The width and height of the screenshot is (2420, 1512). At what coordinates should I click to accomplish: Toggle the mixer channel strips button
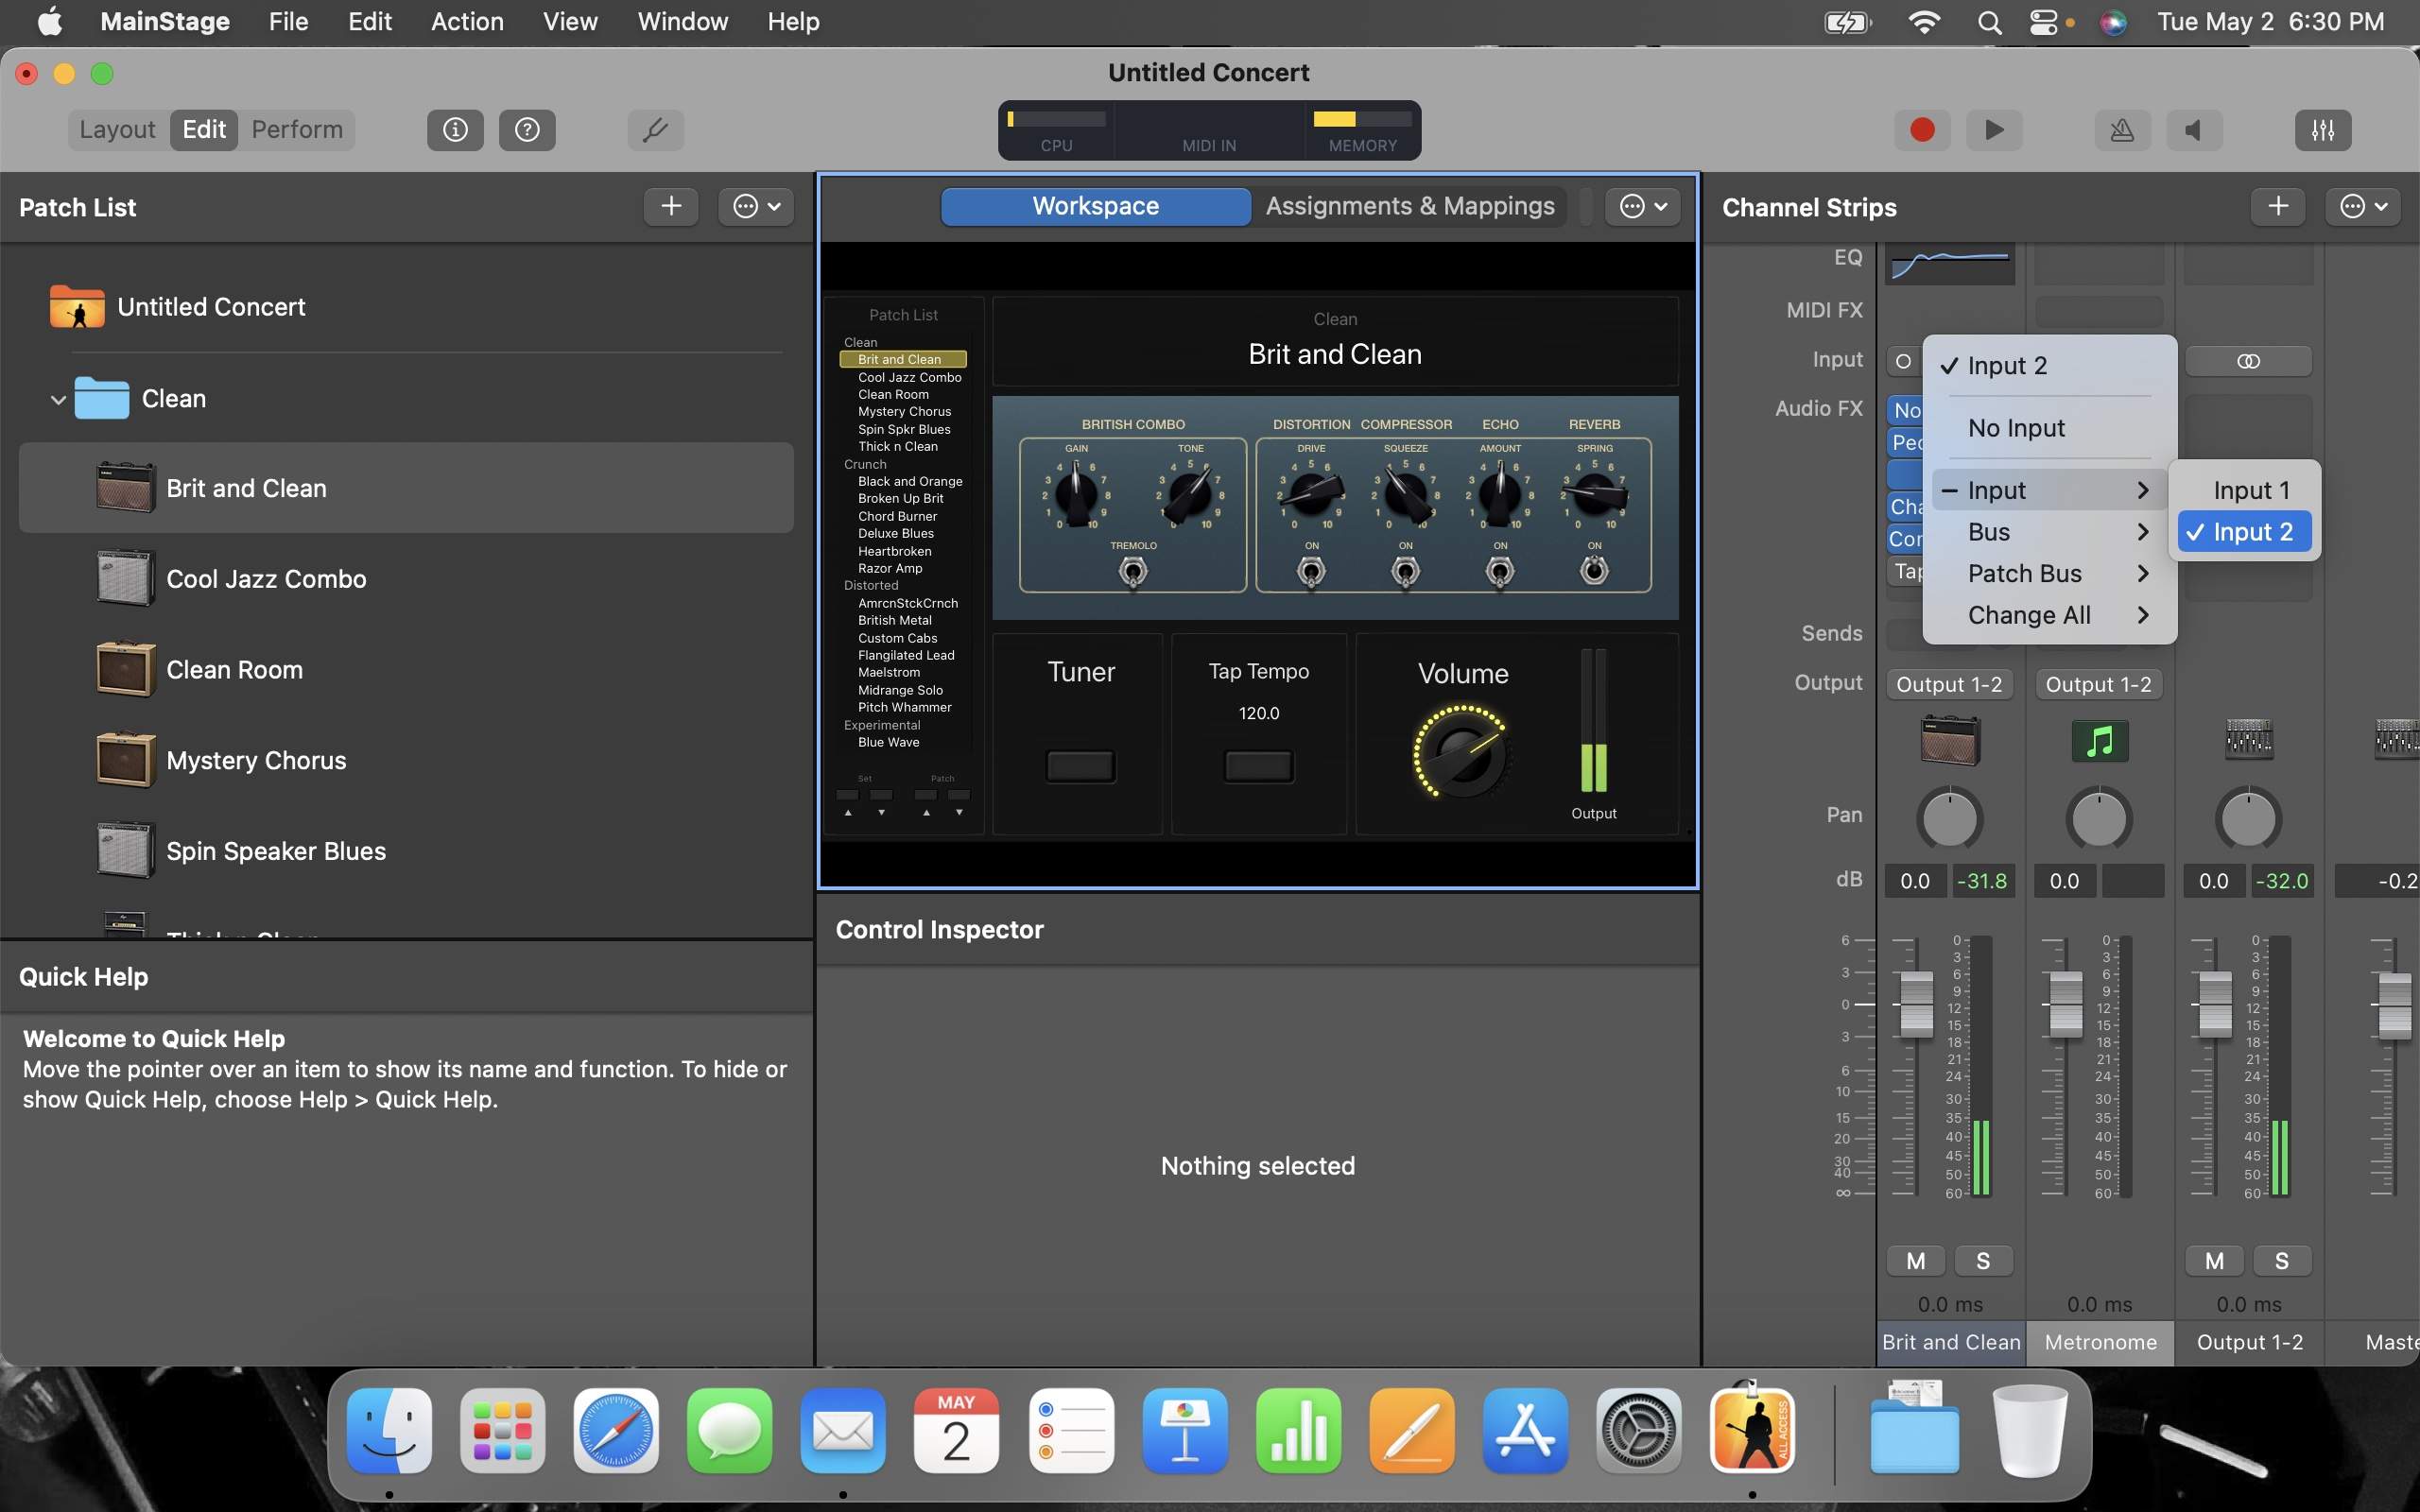pos(2323,130)
